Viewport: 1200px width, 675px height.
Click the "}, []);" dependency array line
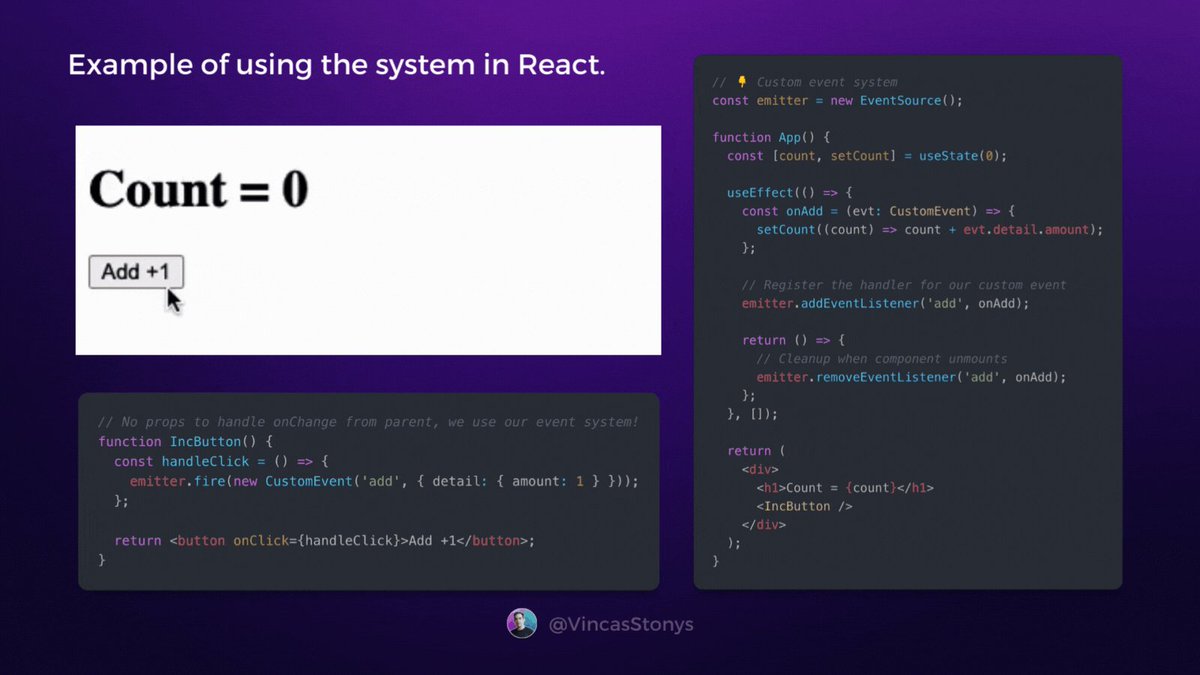[x=752, y=413]
